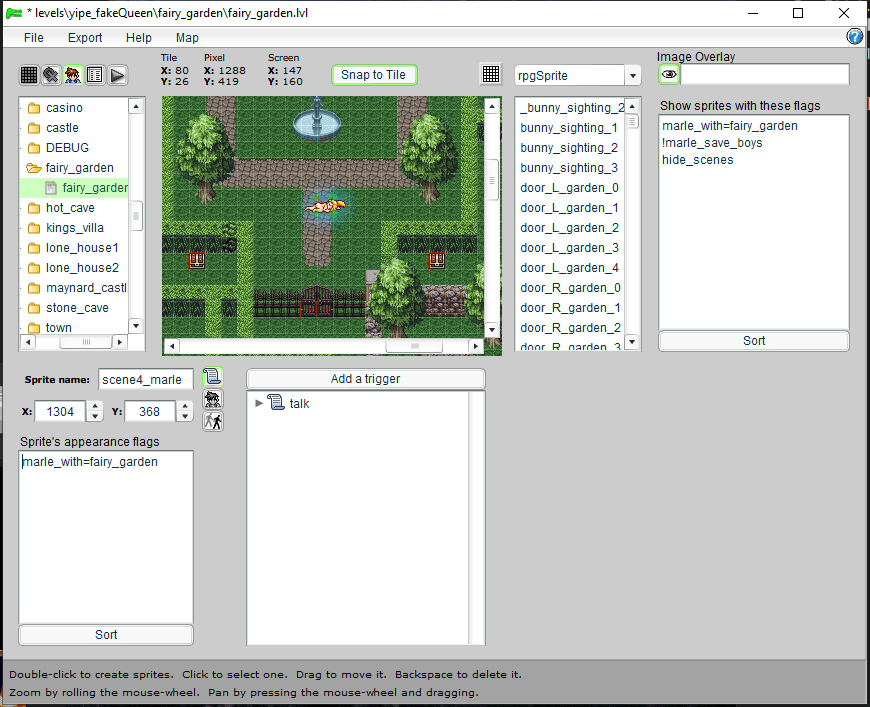Click the scroll script icon beside sprite name

pos(212,377)
